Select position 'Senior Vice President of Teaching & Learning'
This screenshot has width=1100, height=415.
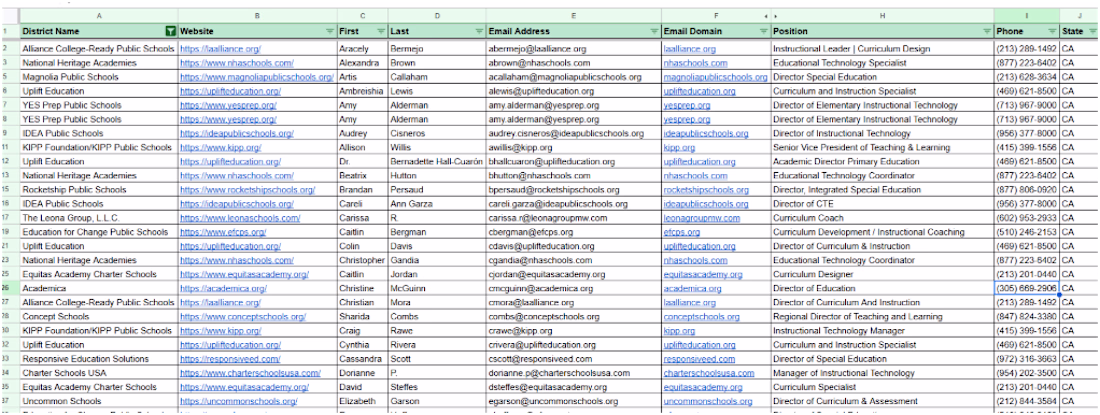[x=883, y=147]
